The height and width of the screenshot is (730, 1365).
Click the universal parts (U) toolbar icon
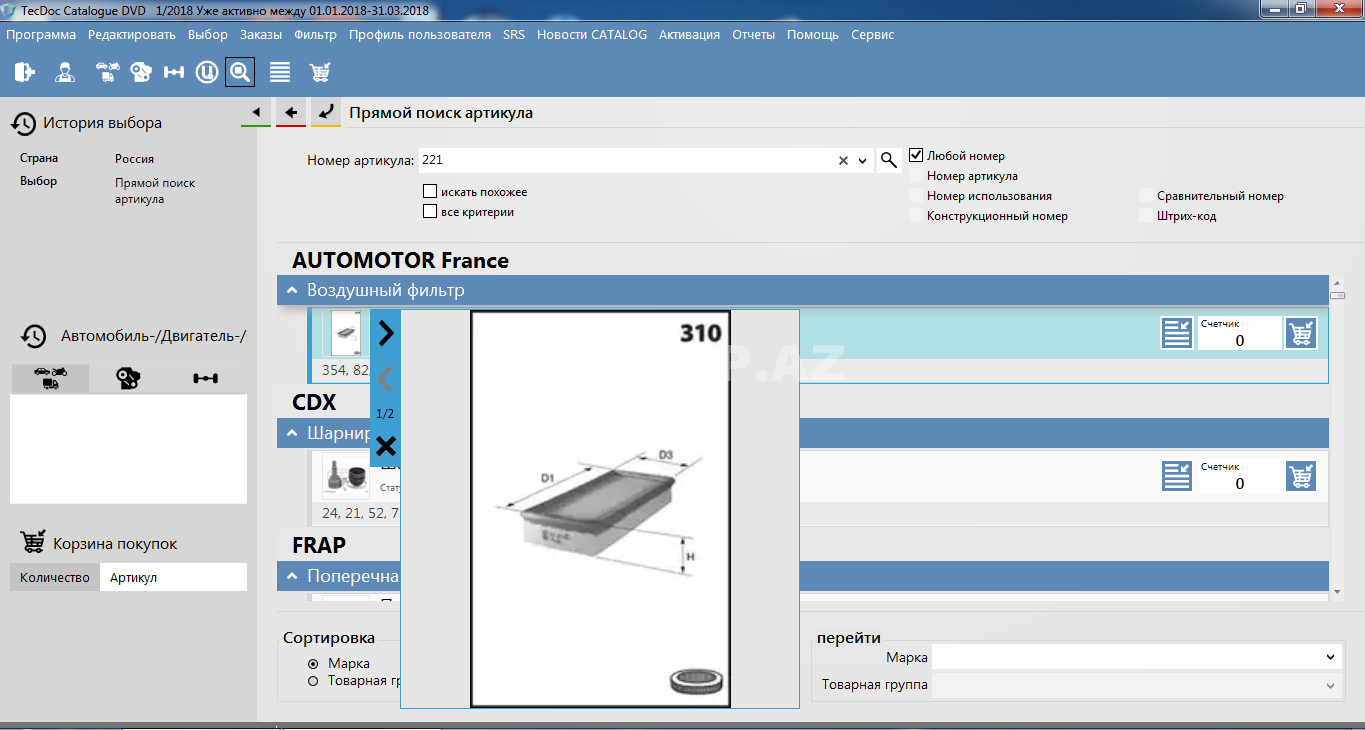tap(207, 72)
